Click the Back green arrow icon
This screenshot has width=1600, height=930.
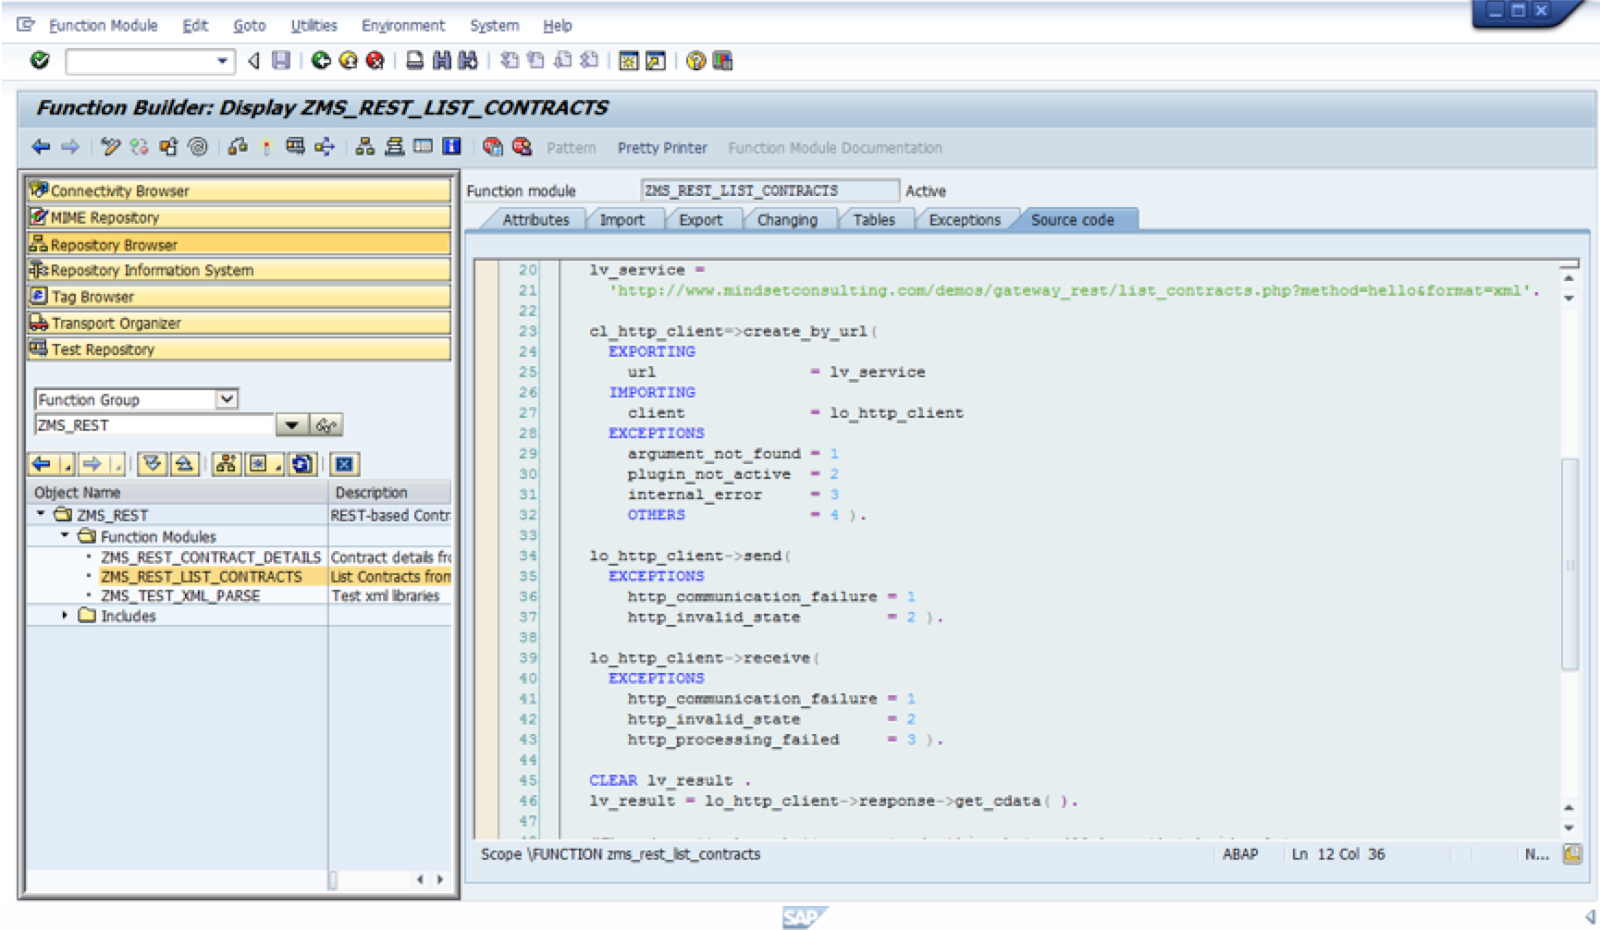point(320,60)
